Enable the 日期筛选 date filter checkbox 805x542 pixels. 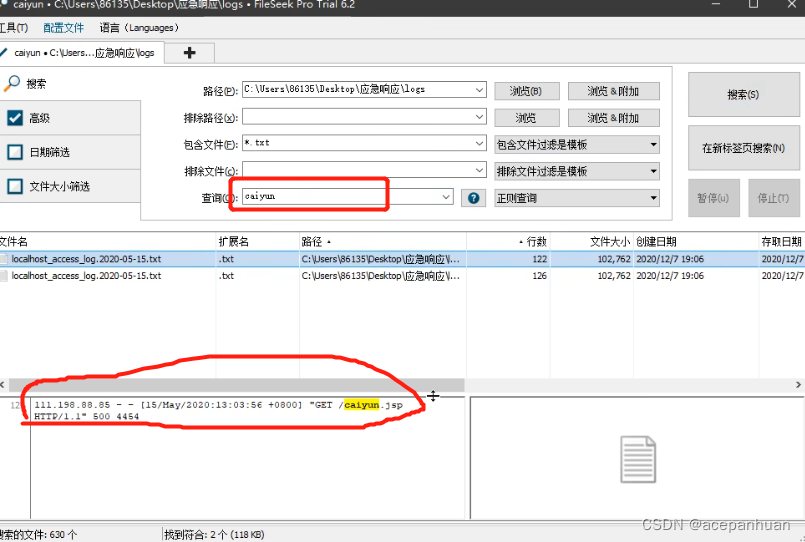click(x=15, y=152)
